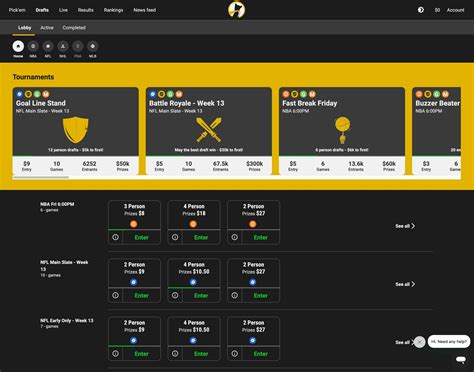Filter lobby by PGA icon
The width and height of the screenshot is (474, 372).
pos(78,46)
